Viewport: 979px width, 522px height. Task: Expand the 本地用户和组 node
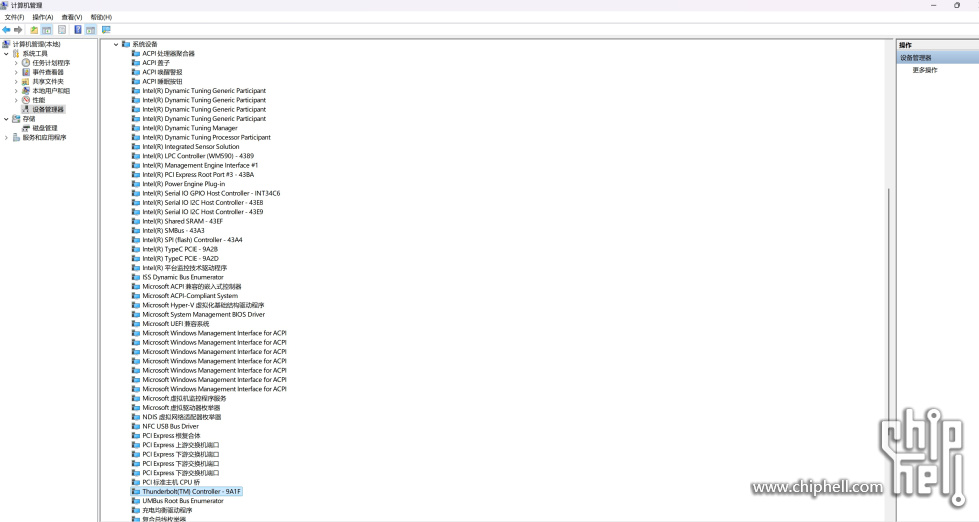pyautogui.click(x=16, y=91)
